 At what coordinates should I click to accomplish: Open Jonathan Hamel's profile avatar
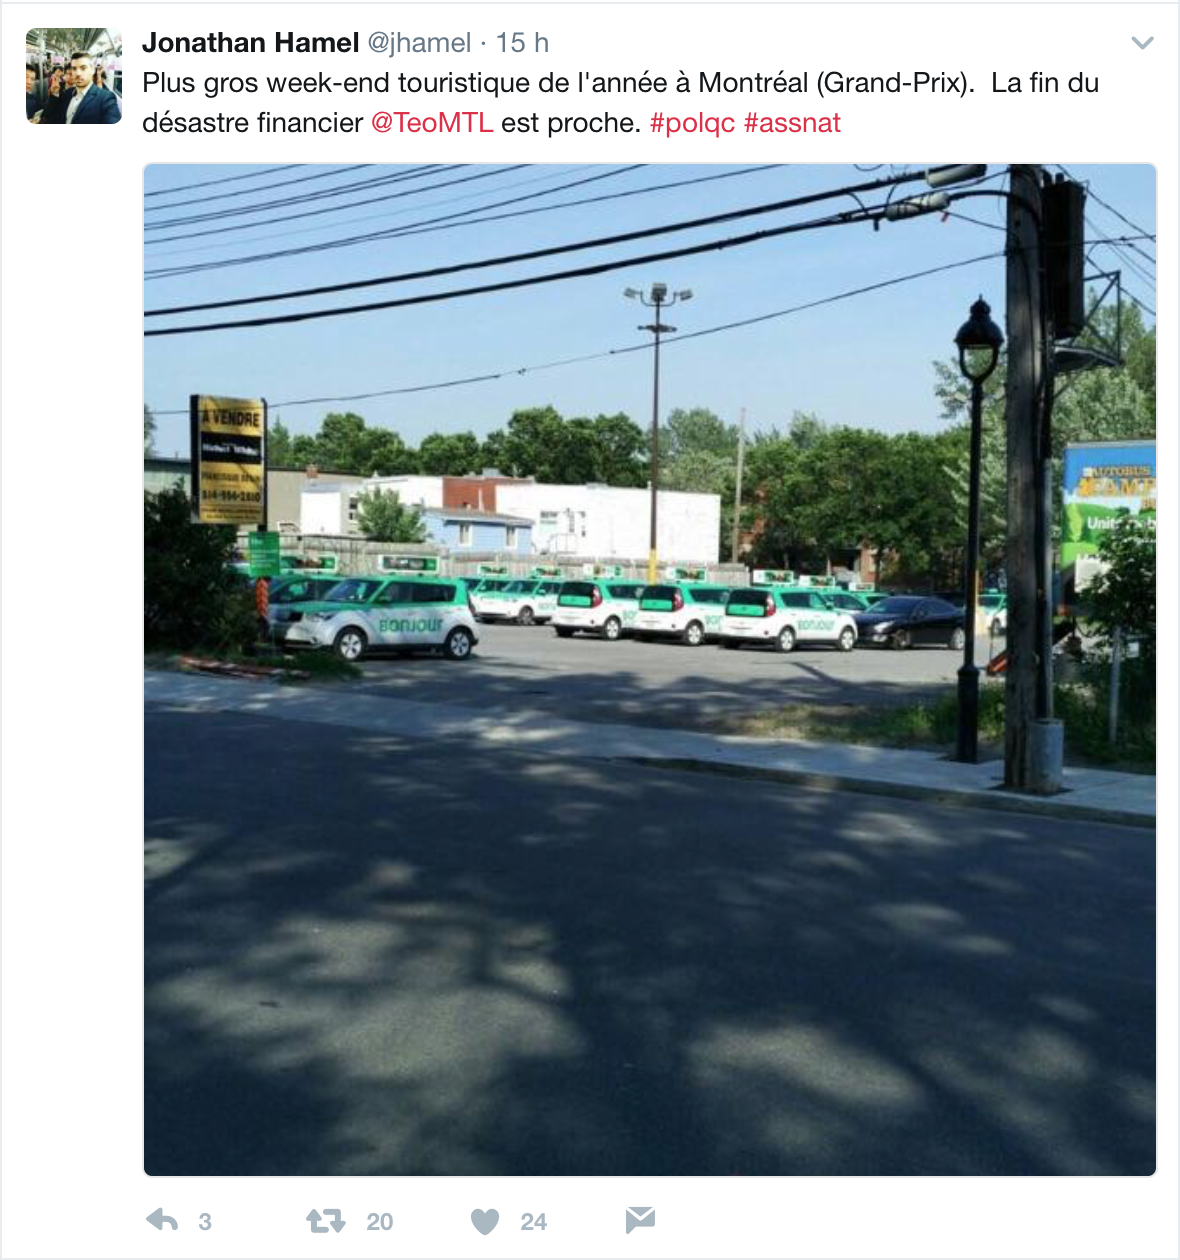tap(74, 76)
